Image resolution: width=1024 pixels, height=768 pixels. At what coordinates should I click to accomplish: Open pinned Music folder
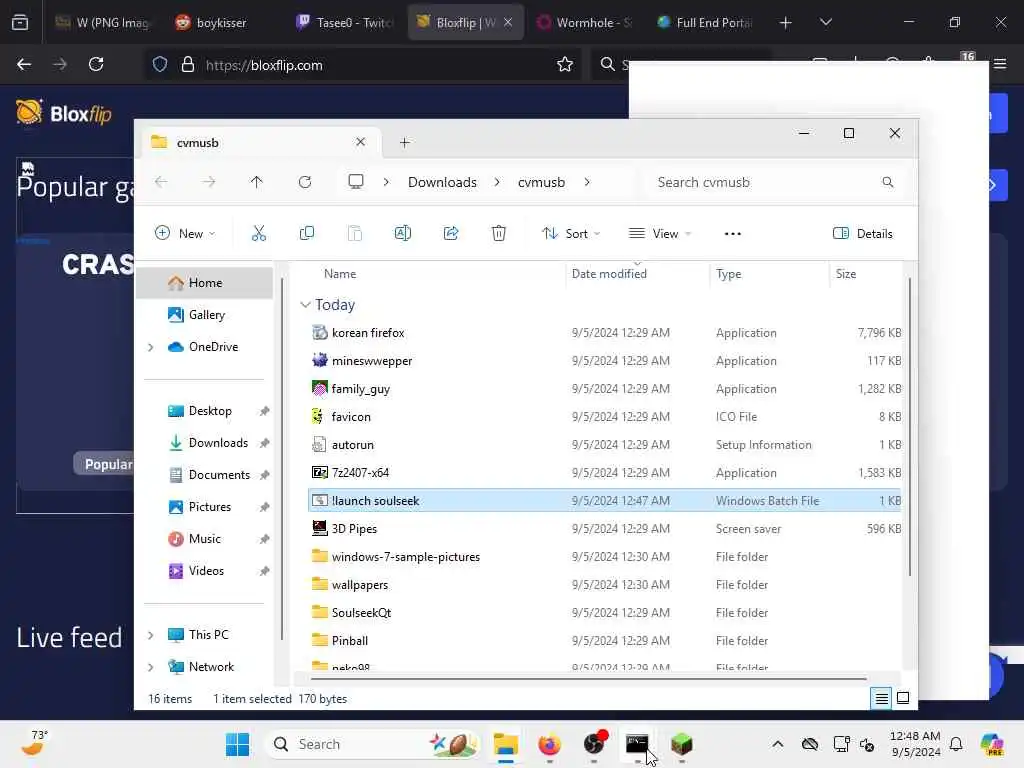click(x=204, y=539)
